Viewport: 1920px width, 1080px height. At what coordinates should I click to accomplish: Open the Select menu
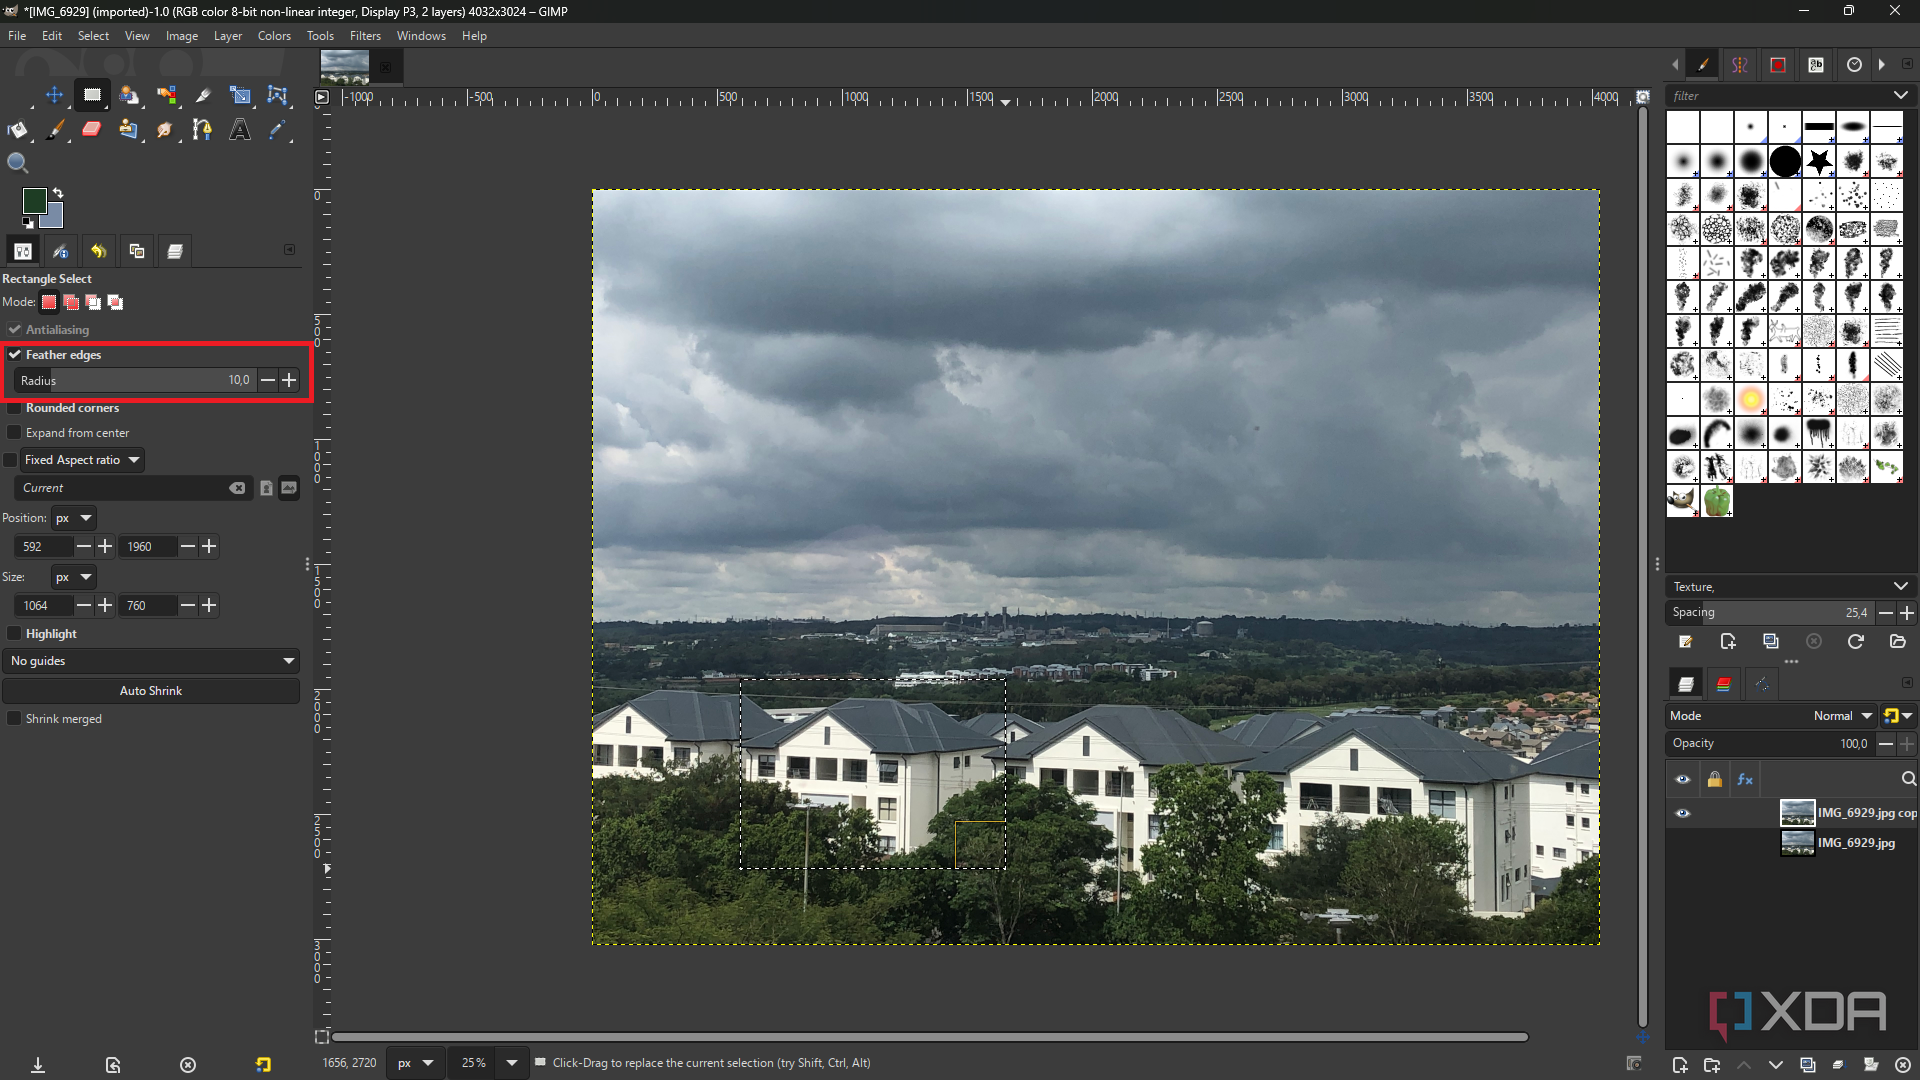(x=93, y=36)
